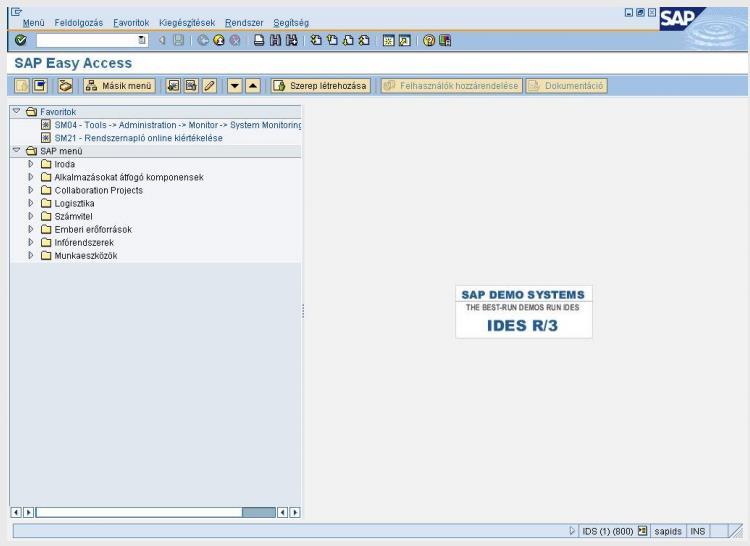Viewport: 750px width, 546px height.
Task: Click the left scroll arrow at the scrollbar's left end
Action: coord(16,513)
